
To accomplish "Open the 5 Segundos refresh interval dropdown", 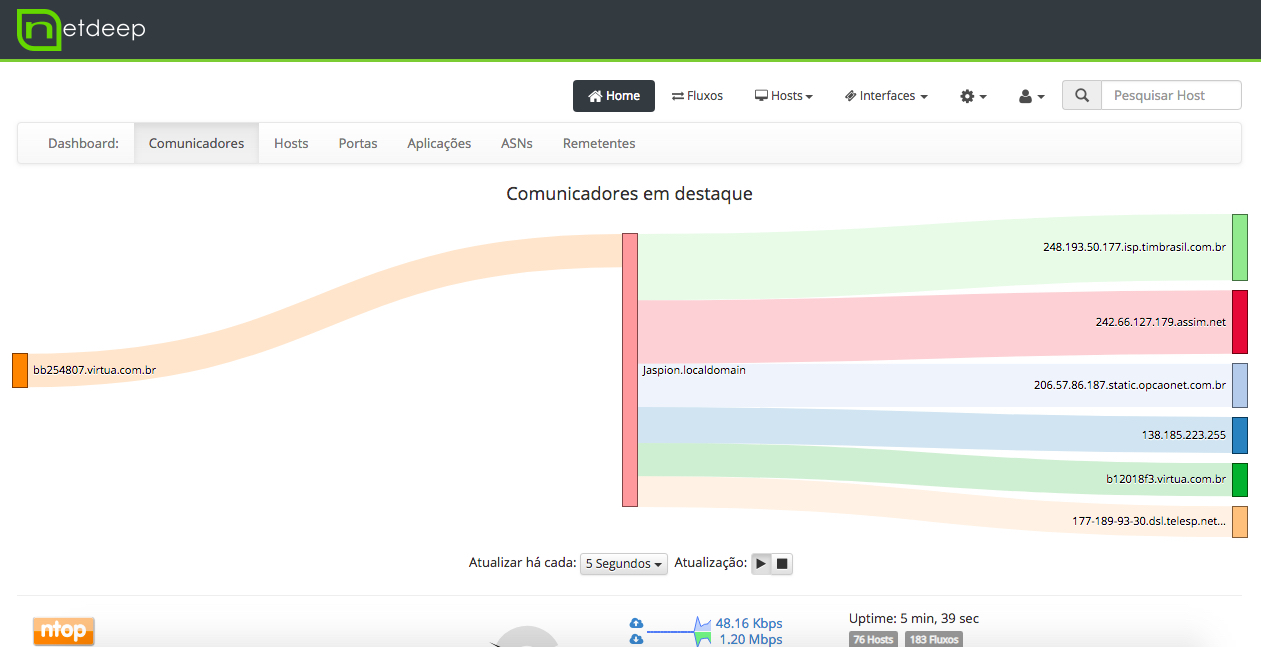I will [625, 564].
